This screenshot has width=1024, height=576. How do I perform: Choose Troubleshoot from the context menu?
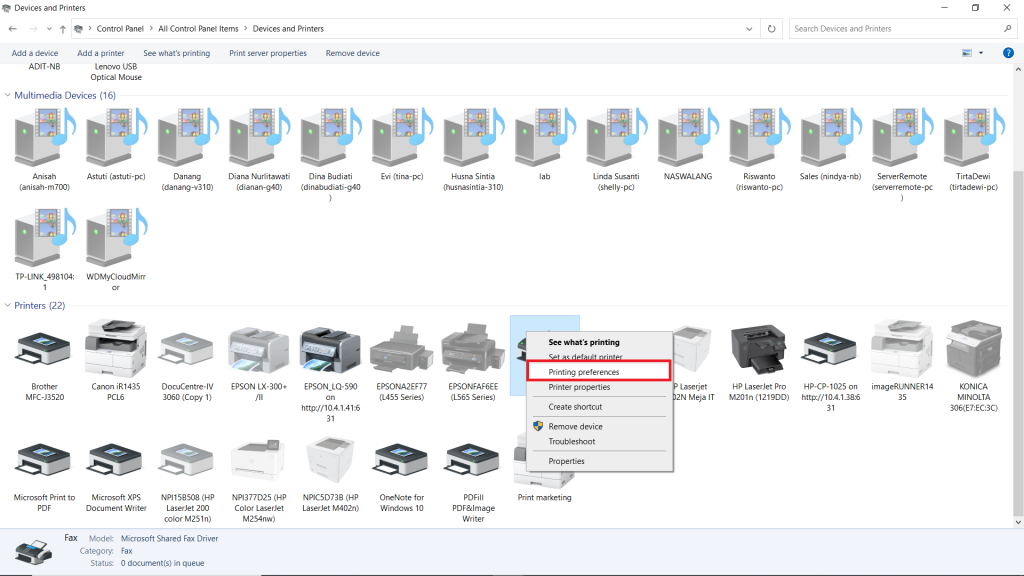click(572, 441)
